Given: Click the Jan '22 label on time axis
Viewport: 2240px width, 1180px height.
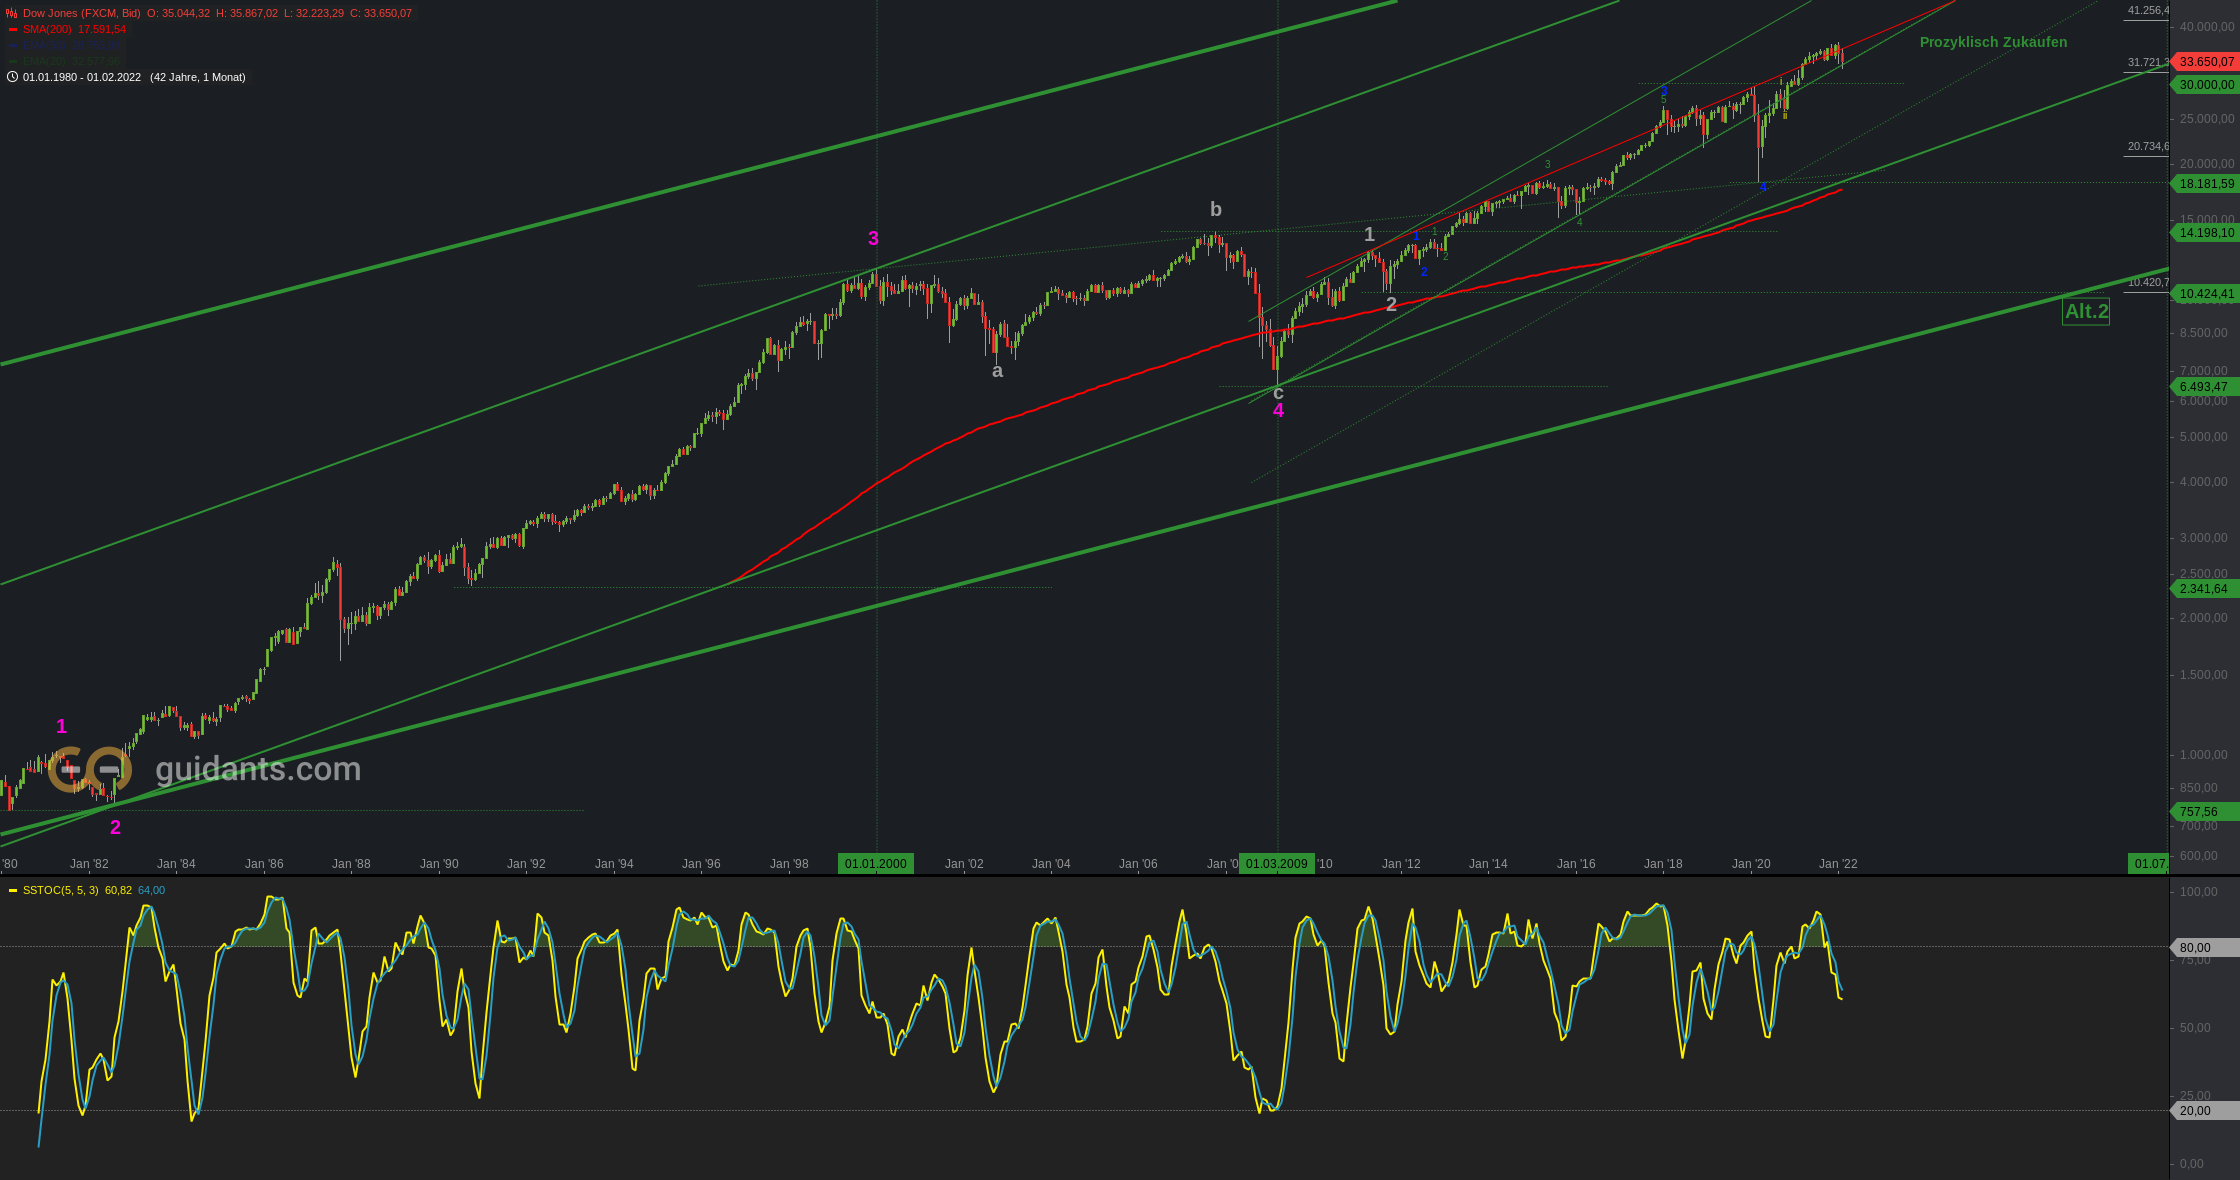Looking at the screenshot, I should [1838, 864].
